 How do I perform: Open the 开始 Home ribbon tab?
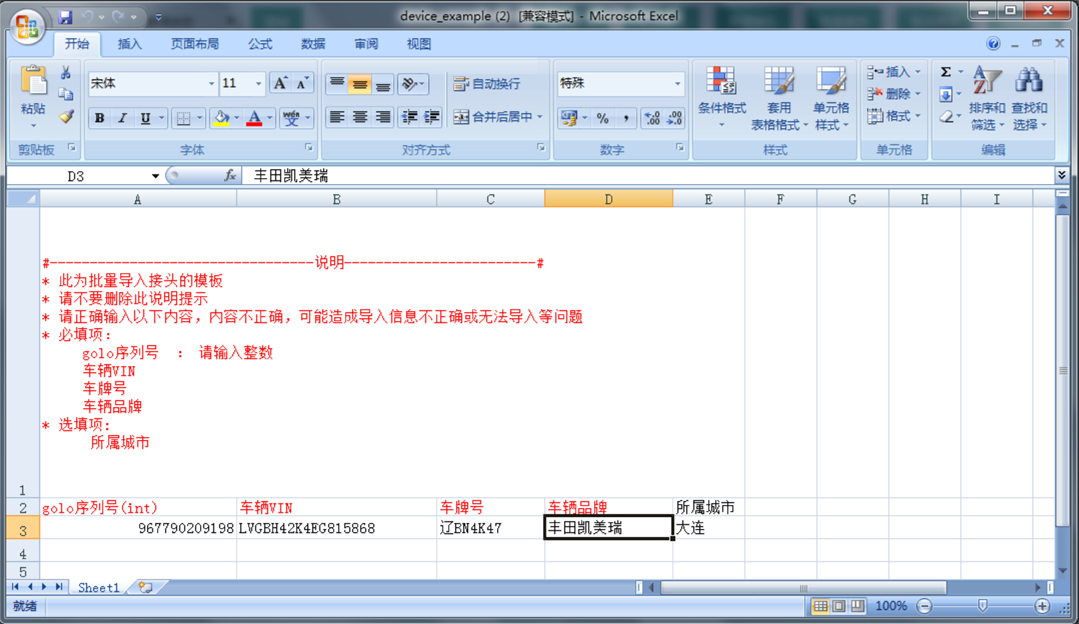coord(77,44)
